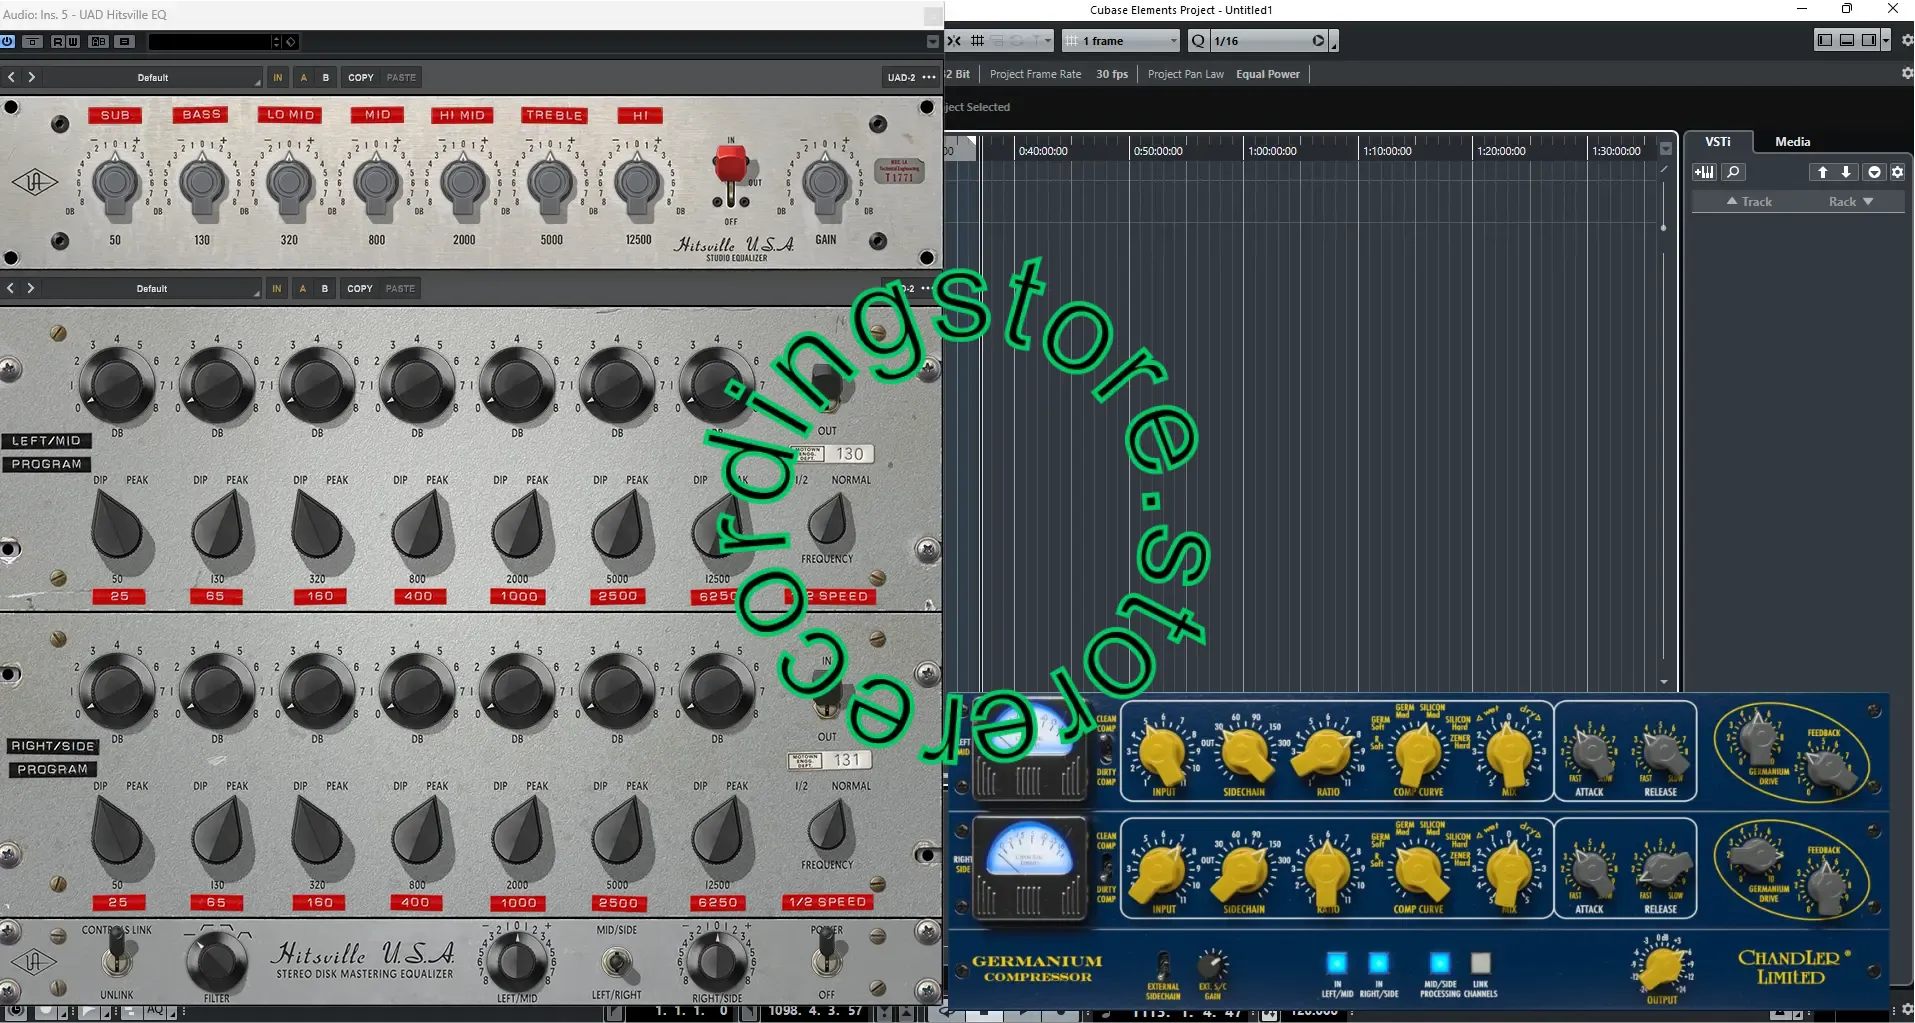
Task: Click COPY on top EQ toolbar
Action: coord(361,77)
